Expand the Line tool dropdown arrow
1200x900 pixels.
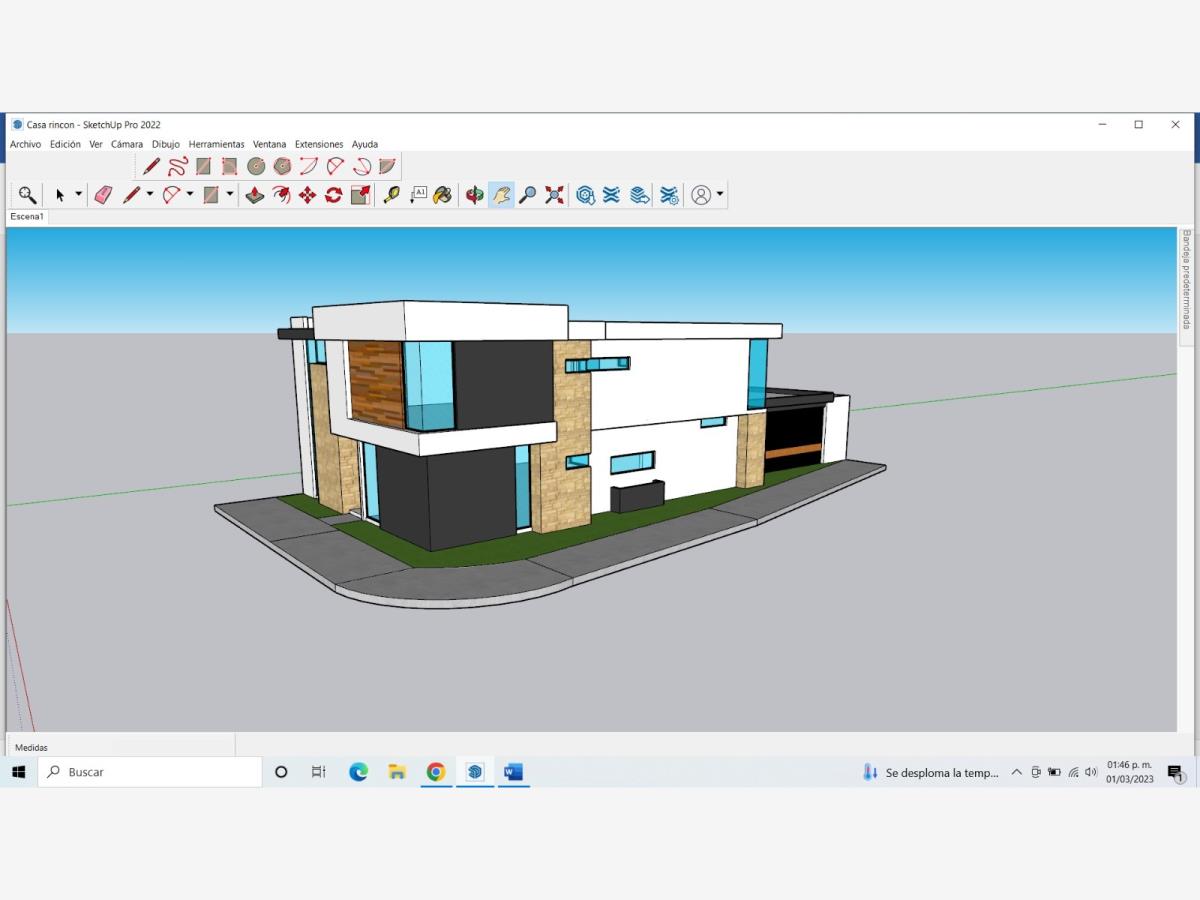[x=150, y=195]
